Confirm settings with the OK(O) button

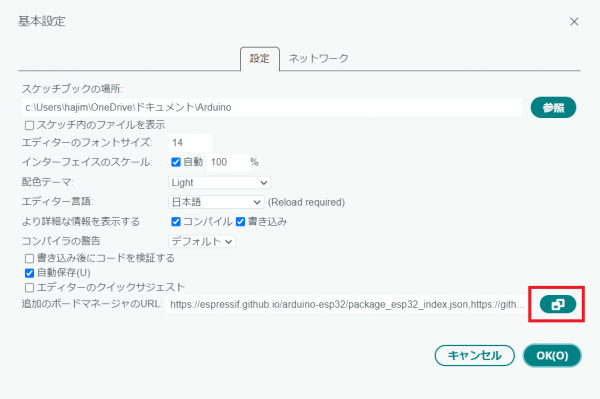[552, 355]
